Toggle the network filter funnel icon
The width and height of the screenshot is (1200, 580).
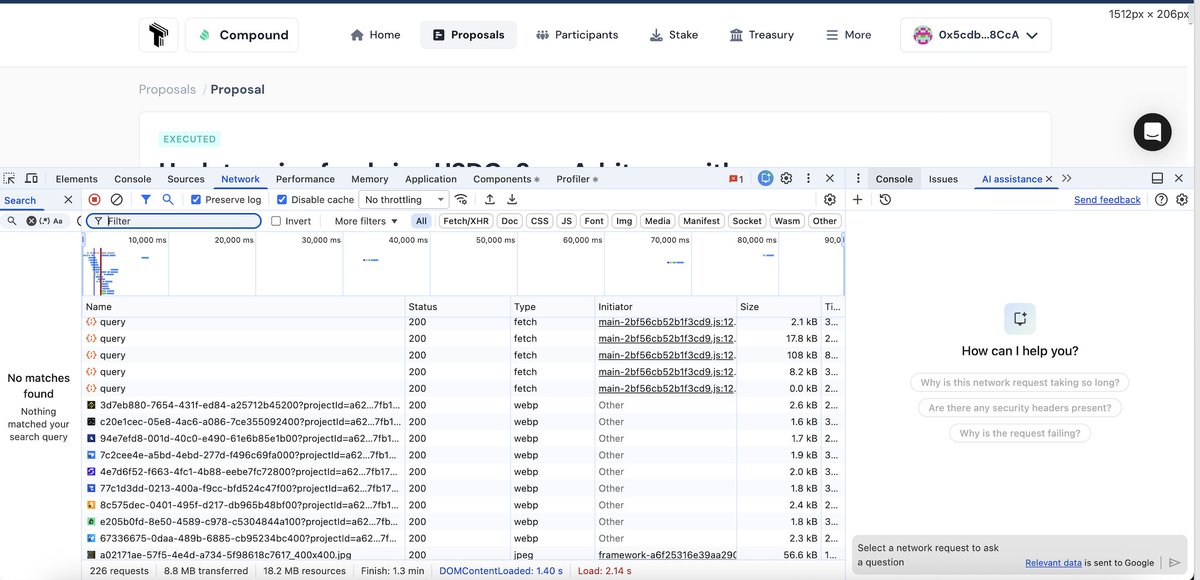point(146,200)
